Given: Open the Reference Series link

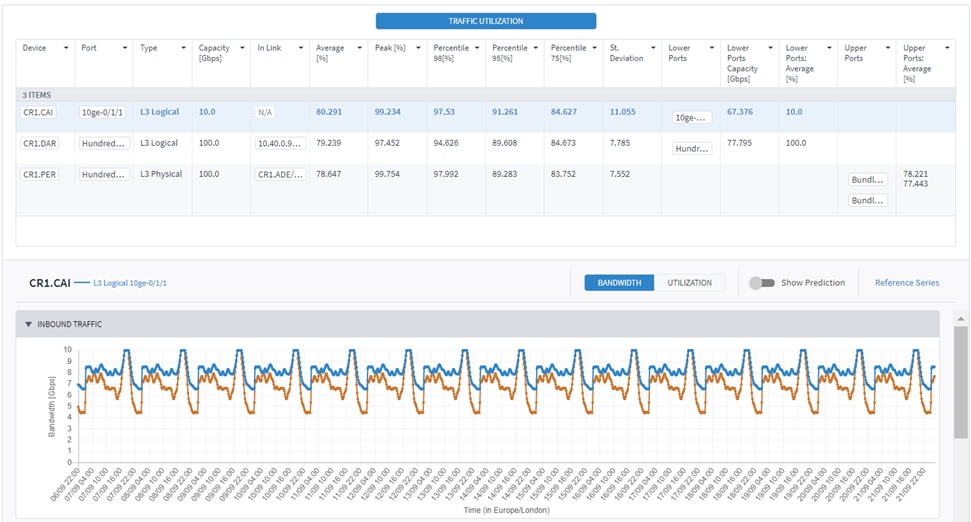Looking at the screenshot, I should [906, 283].
